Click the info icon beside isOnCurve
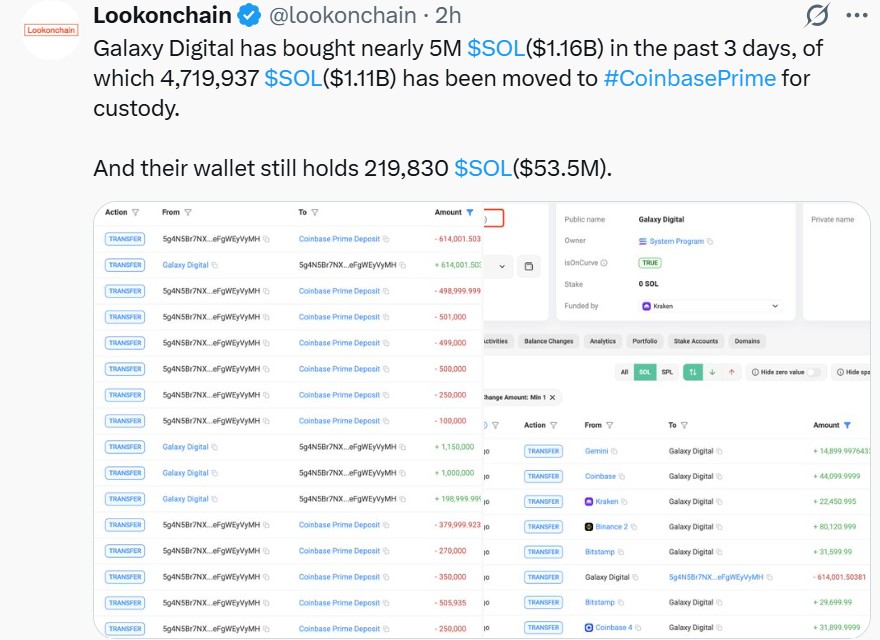 click(x=604, y=263)
